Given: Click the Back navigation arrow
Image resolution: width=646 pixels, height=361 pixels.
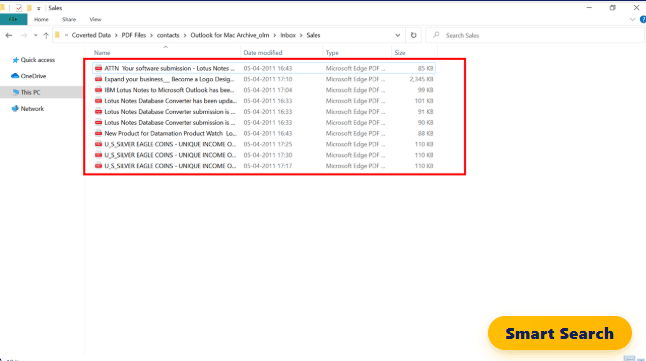Looking at the screenshot, I should 9,35.
